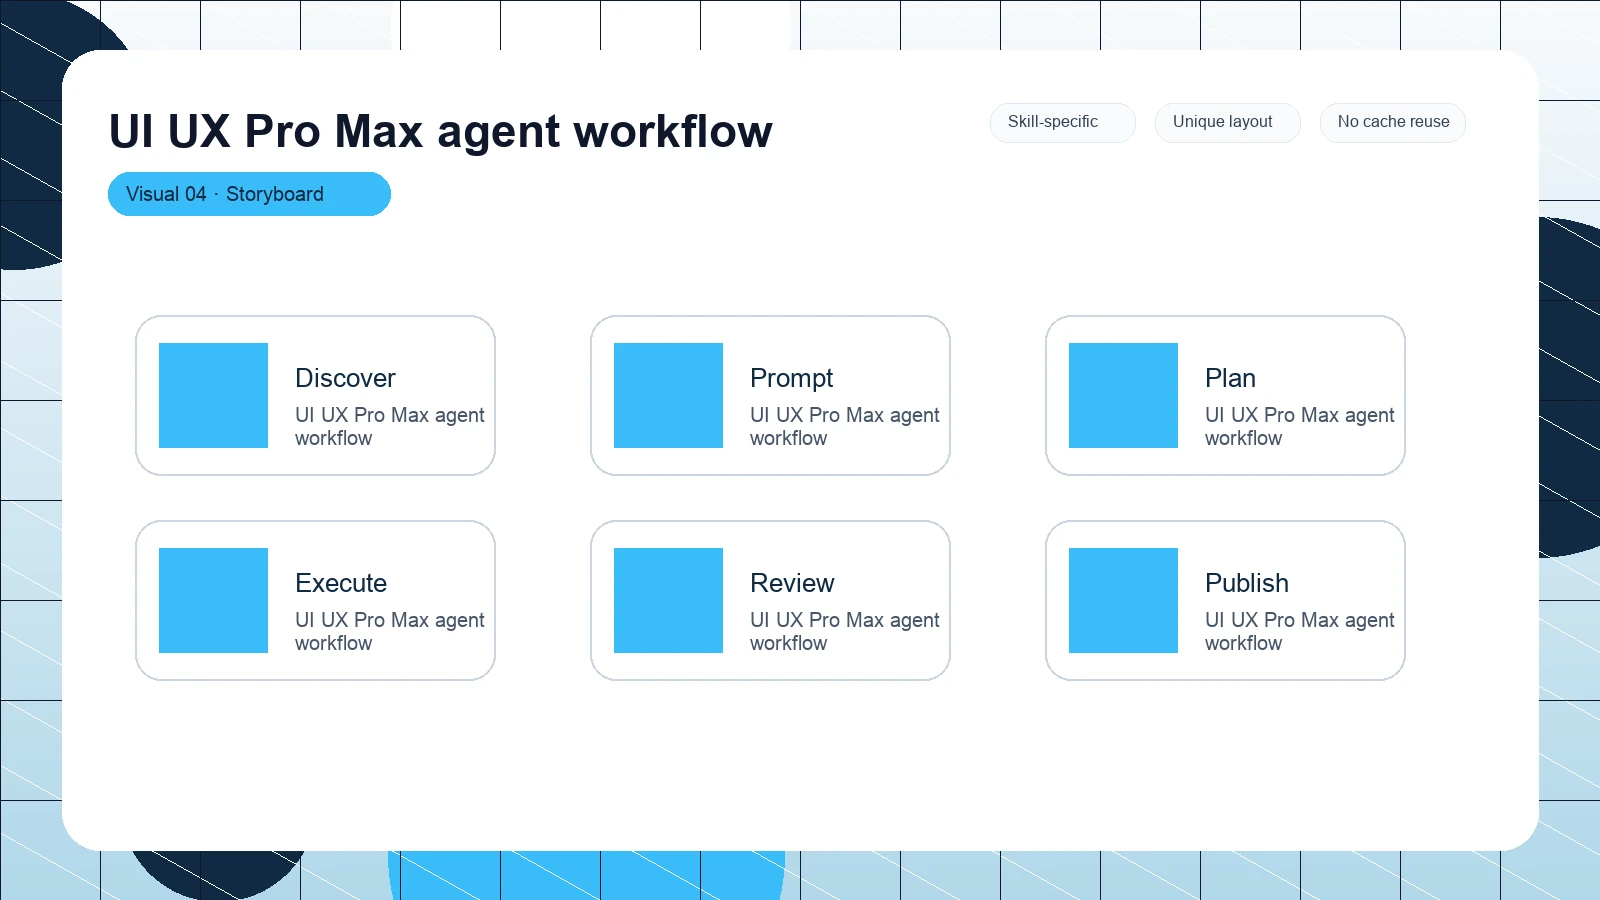Click the description text under Prompt
Viewport: 1600px width, 900px height.
844,426
